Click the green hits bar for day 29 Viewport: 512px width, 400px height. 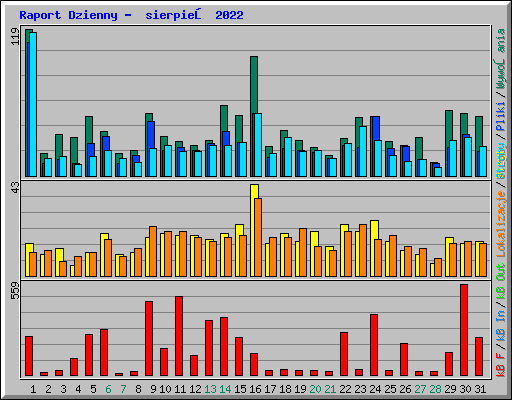pos(449,125)
